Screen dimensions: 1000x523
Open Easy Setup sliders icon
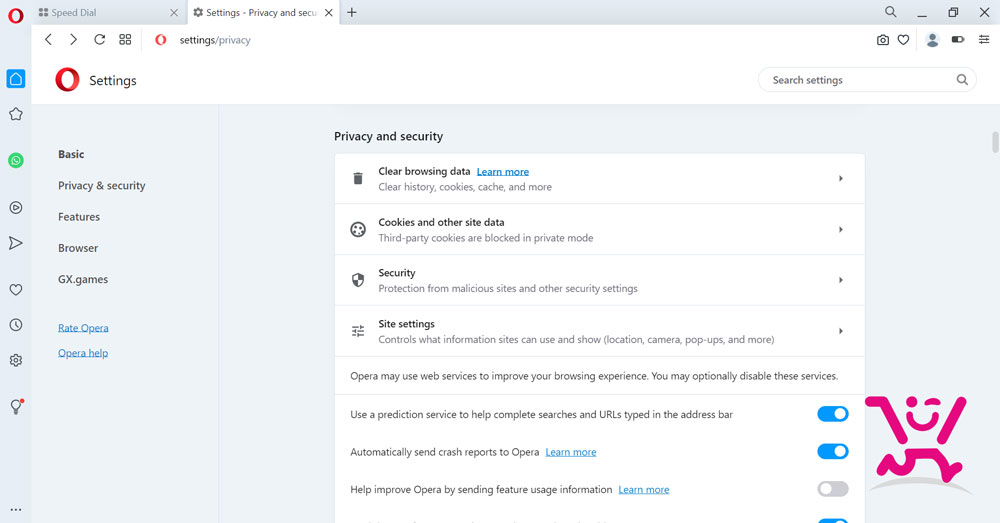[984, 40]
